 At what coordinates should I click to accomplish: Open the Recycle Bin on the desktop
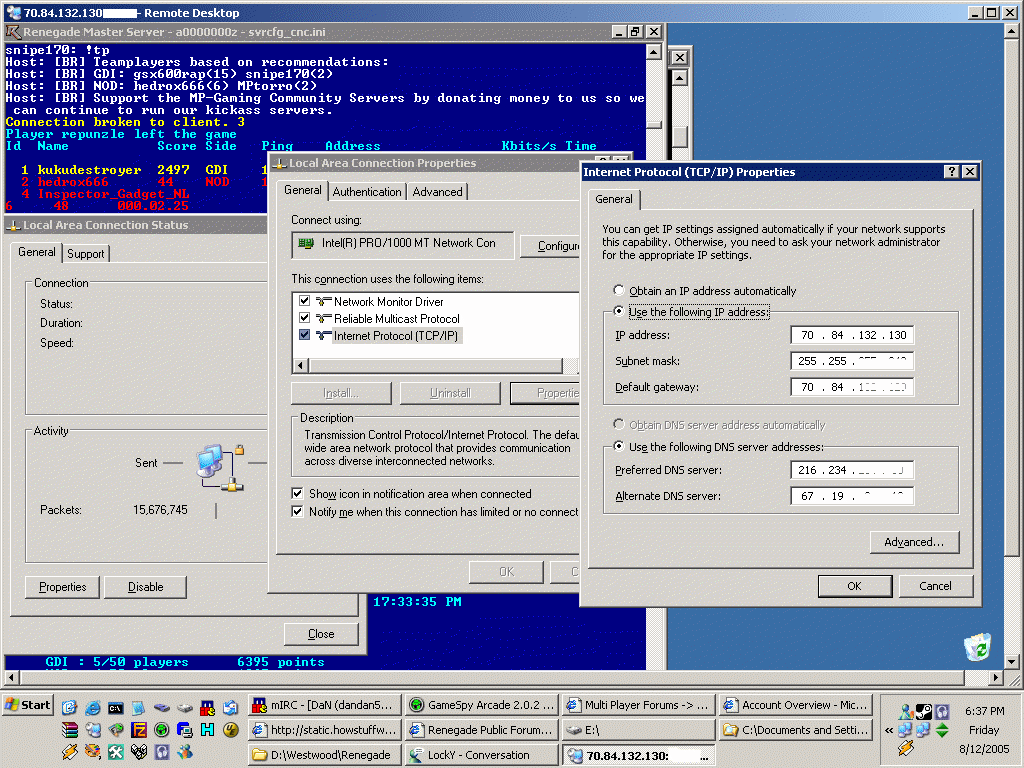point(977,645)
